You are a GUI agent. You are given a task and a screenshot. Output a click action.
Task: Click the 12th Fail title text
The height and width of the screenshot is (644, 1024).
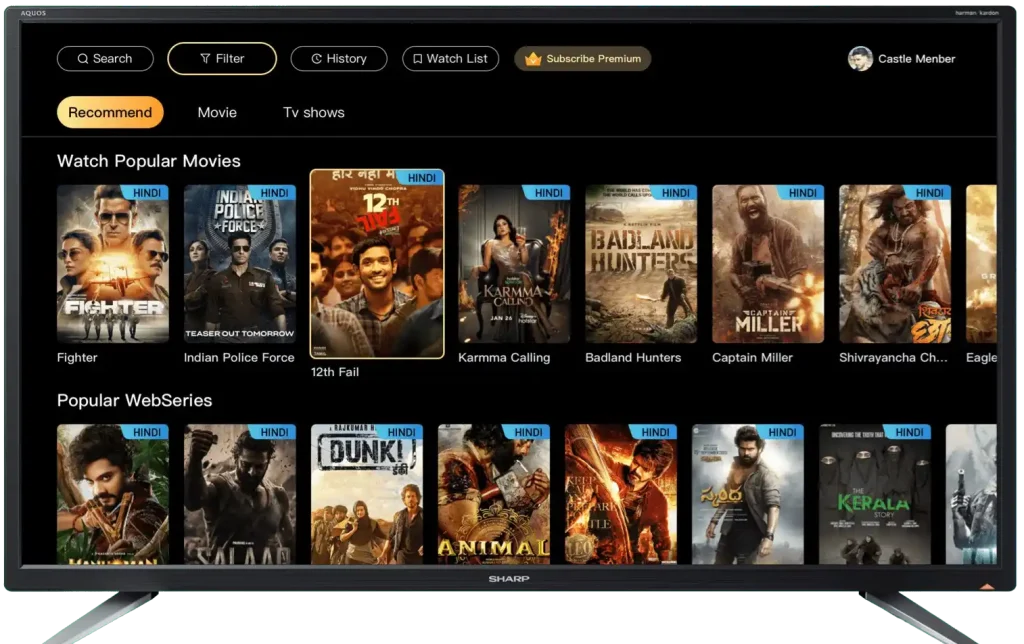[335, 372]
